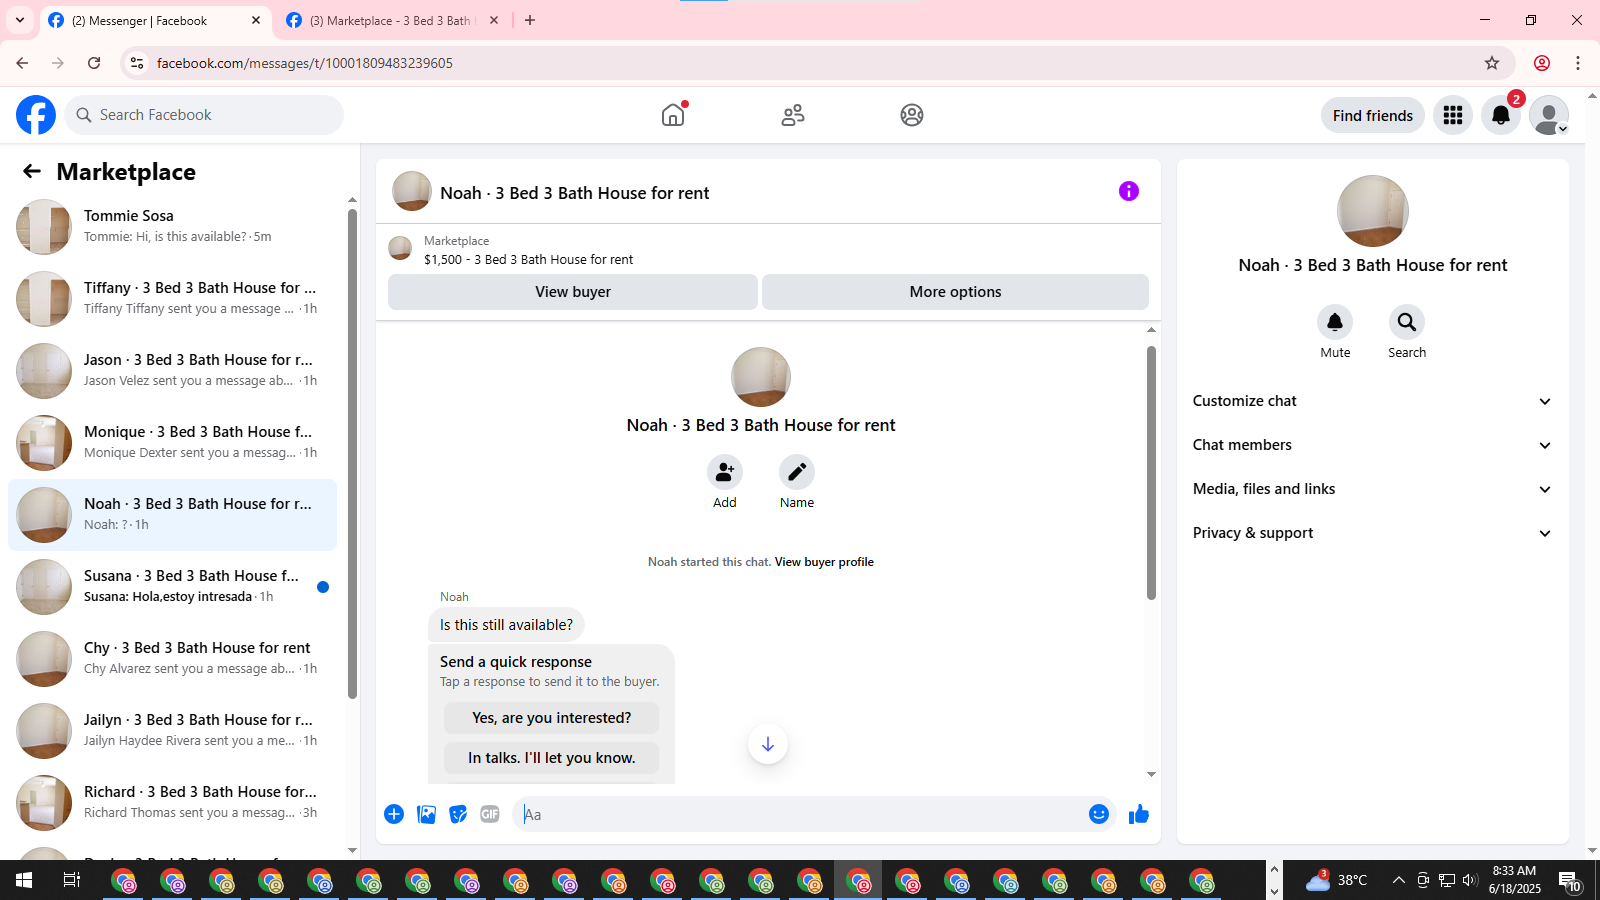Open the Groups icon in top navigation
This screenshot has width=1600, height=900.
pos(912,115)
